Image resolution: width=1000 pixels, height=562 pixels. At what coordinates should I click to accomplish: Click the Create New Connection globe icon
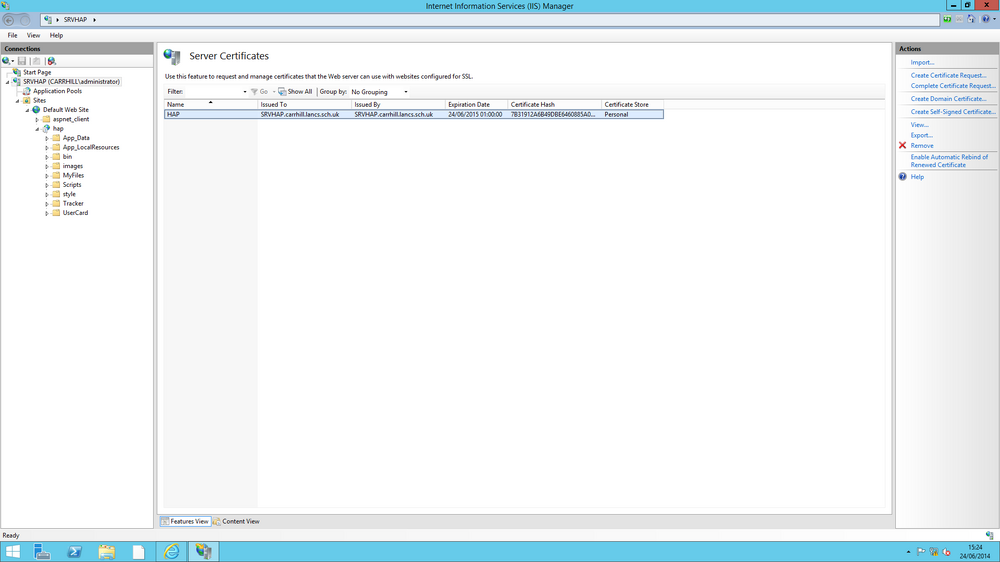(6, 61)
